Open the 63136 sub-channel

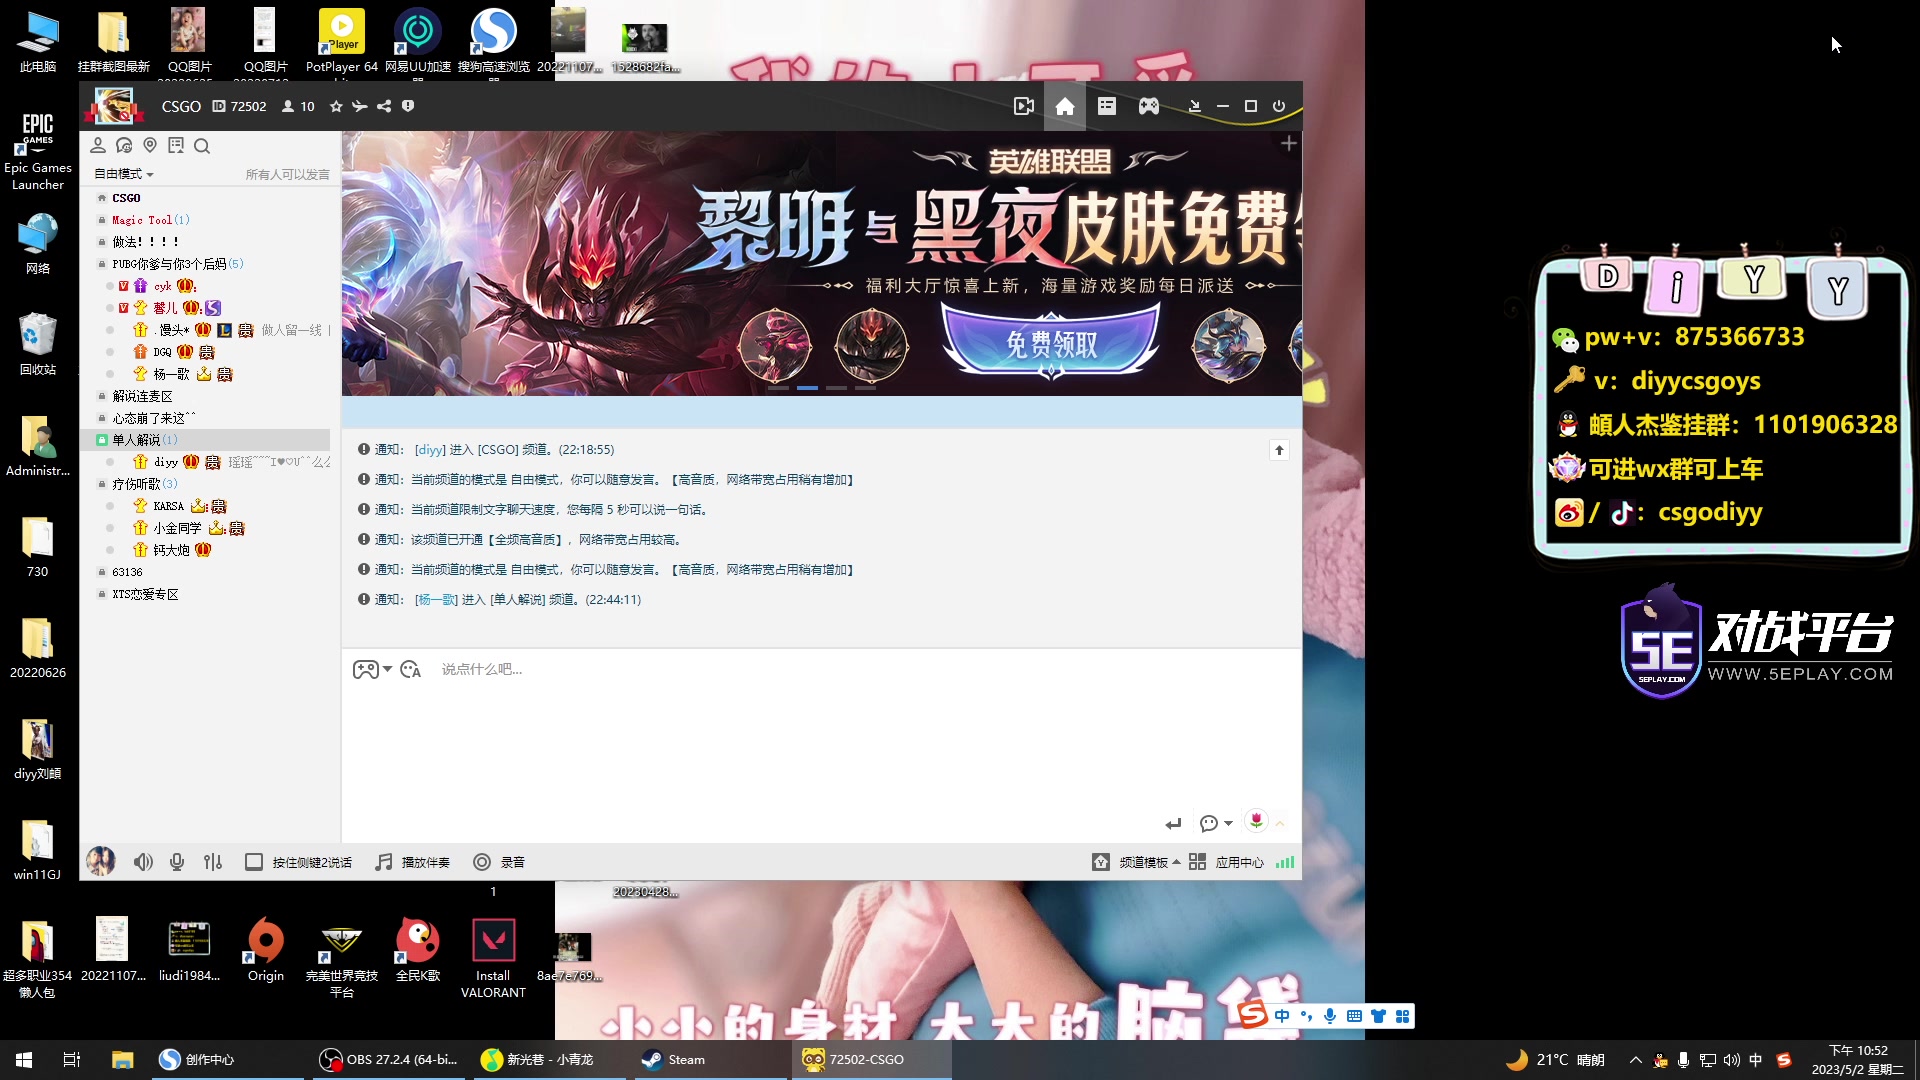tap(127, 572)
